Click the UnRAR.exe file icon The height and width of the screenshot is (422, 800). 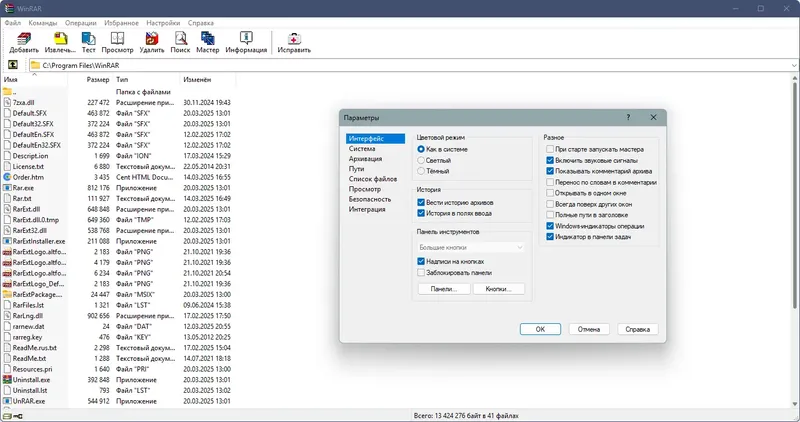pyautogui.click(x=7, y=401)
